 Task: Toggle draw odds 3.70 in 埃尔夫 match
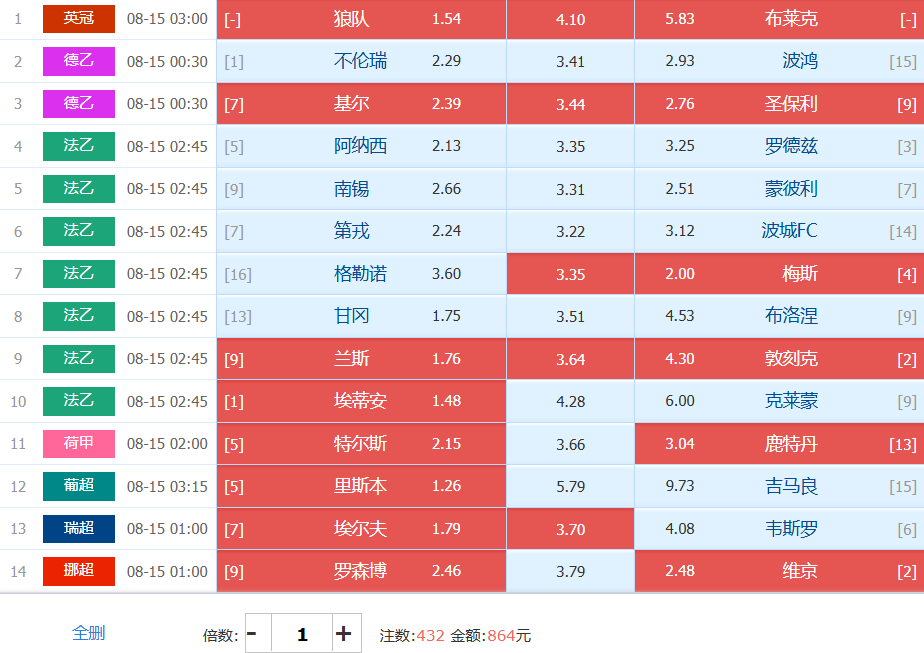[x=570, y=528]
